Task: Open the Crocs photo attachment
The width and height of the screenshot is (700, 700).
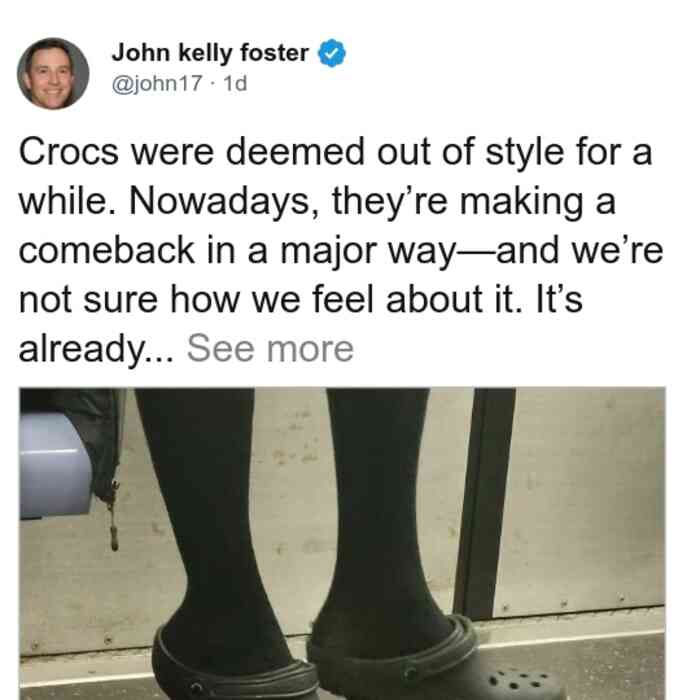Action: point(342,543)
